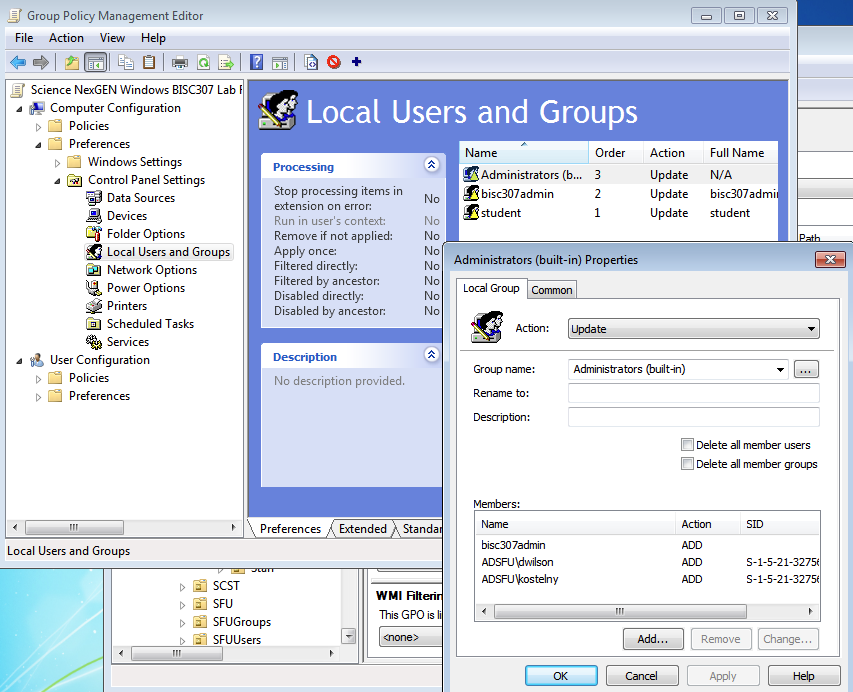This screenshot has width=853, height=692.
Task: Click OK in the Properties dialog
Action: pos(560,676)
